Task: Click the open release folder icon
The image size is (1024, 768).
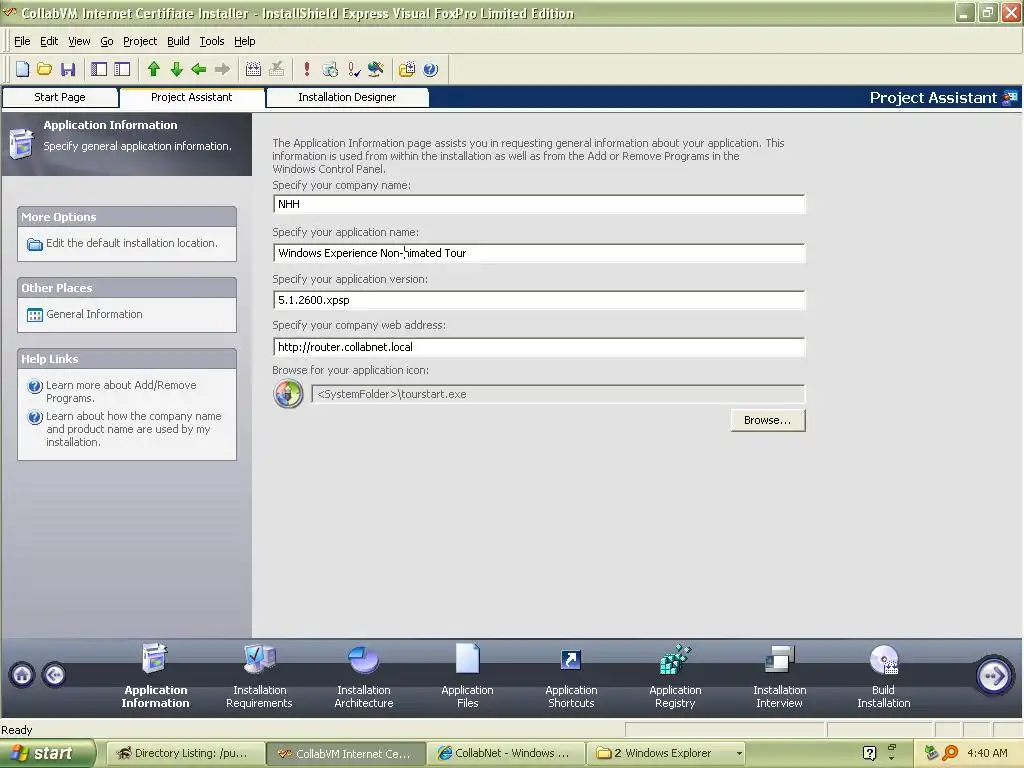Action: (x=407, y=69)
